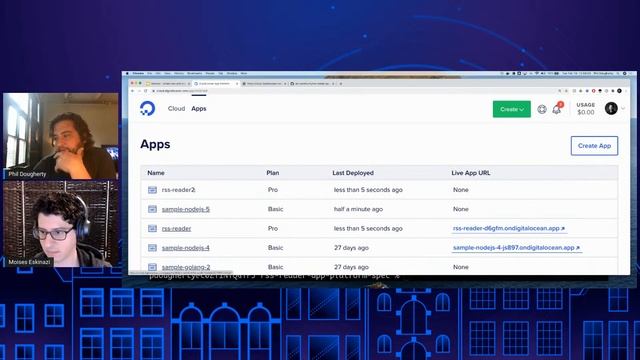Click the app icon beside rss-reader2
The height and width of the screenshot is (360, 640).
tap(152, 190)
